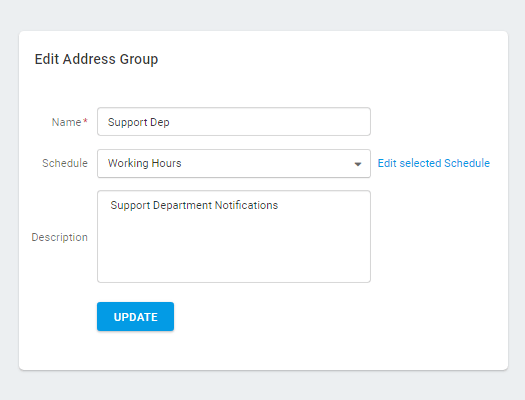
Task: Open the 'Edit selected Schedule' link
Action: [434, 163]
